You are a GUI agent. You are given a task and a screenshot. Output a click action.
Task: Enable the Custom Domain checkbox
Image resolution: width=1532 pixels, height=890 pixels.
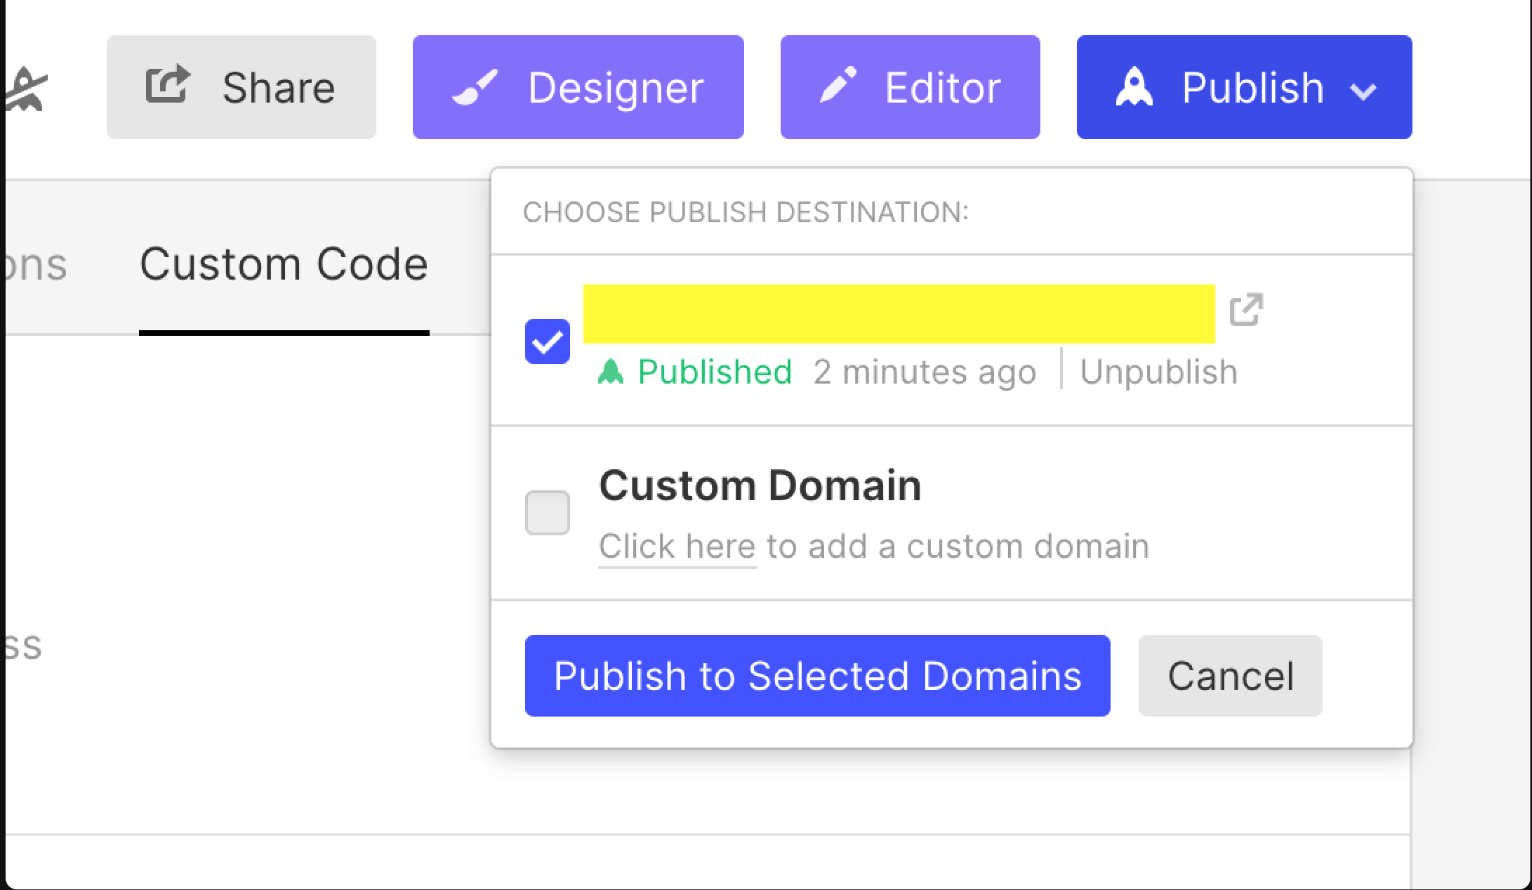point(547,513)
